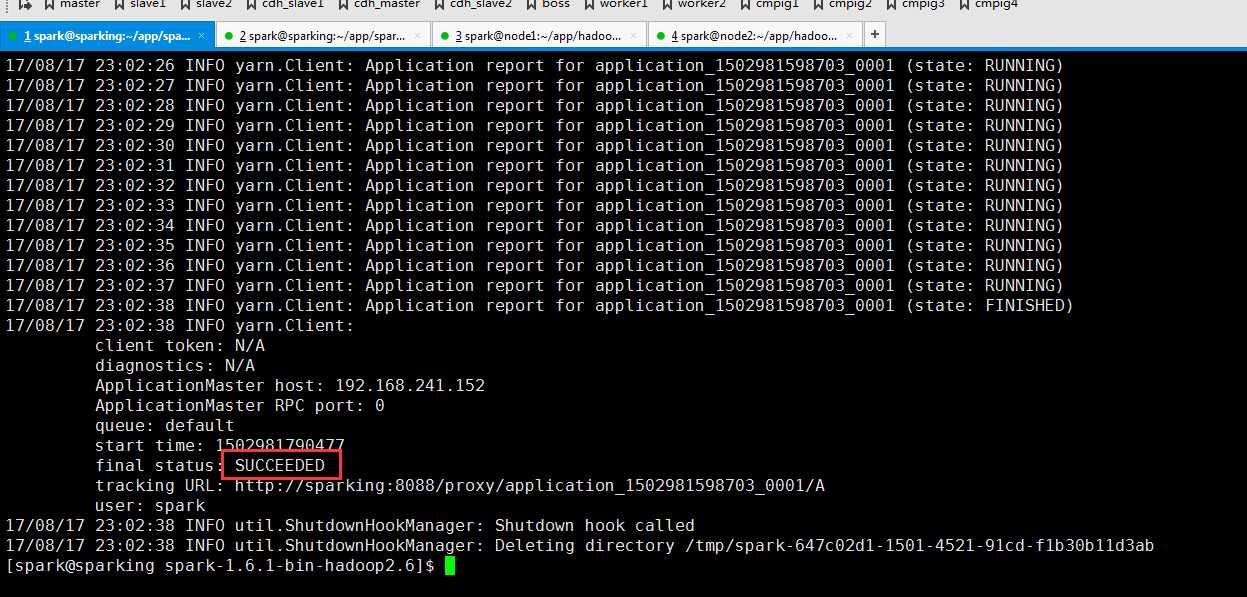Launch the cdh_slave2 quick-connect entry
1247x597 pixels.
473,4
